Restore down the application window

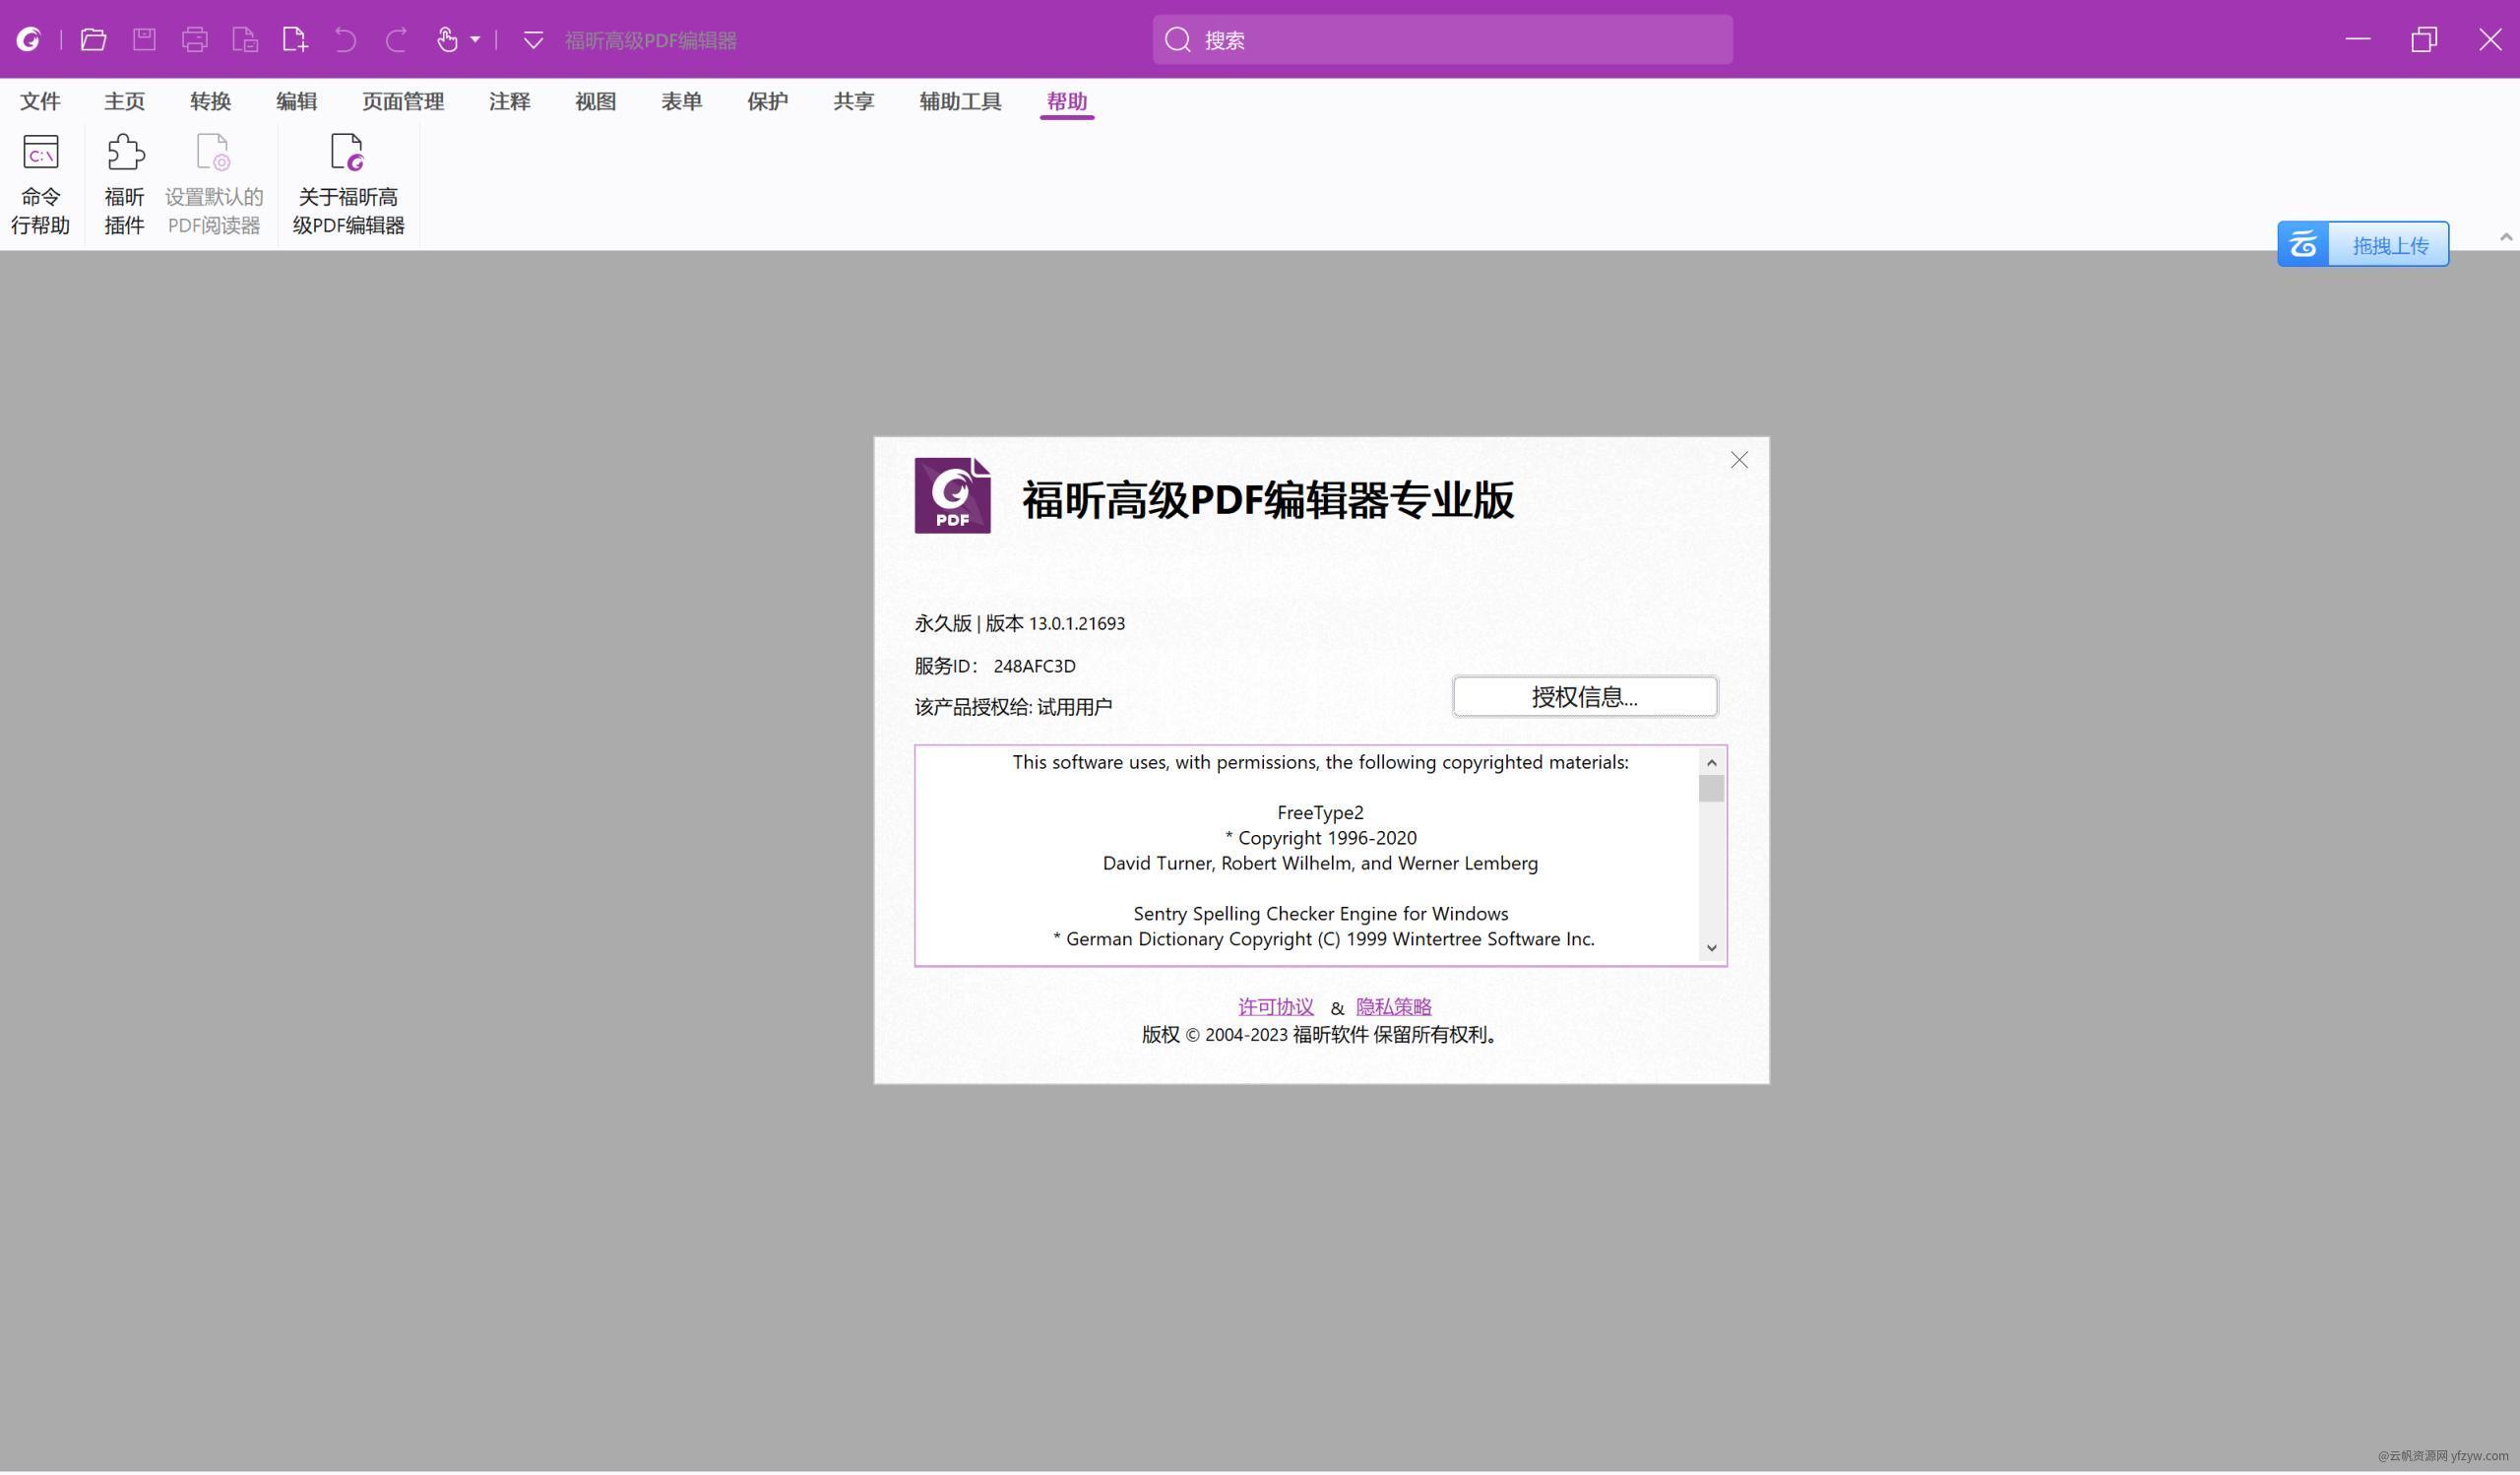click(2424, 39)
